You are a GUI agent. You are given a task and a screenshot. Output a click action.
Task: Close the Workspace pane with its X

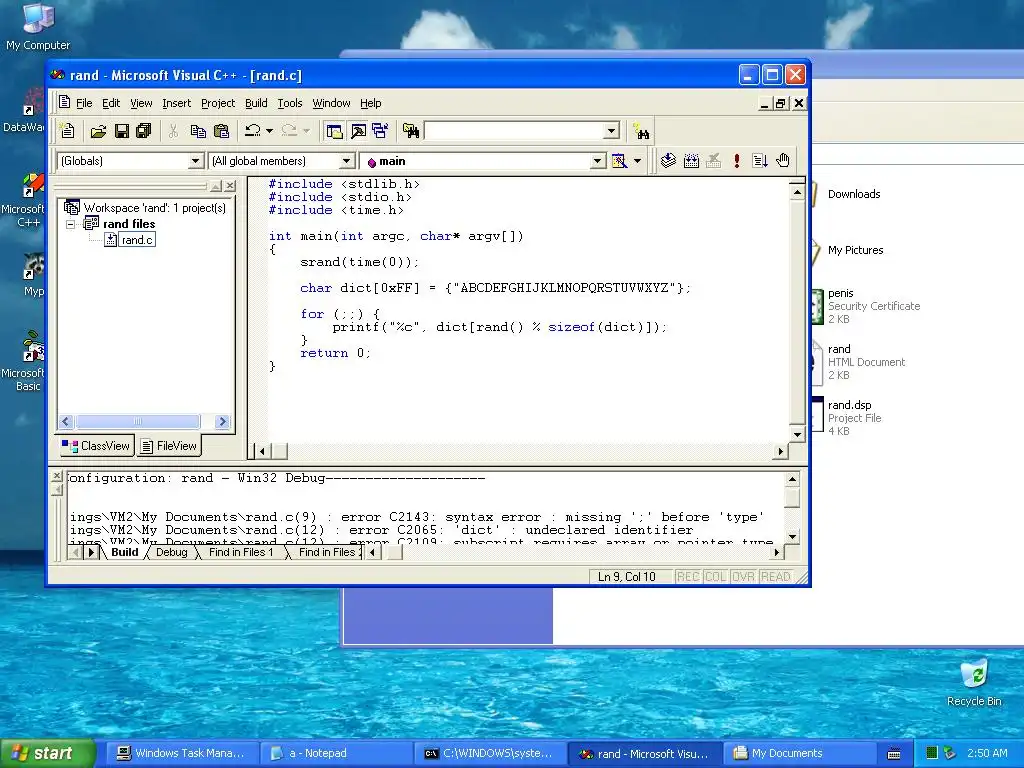point(230,186)
